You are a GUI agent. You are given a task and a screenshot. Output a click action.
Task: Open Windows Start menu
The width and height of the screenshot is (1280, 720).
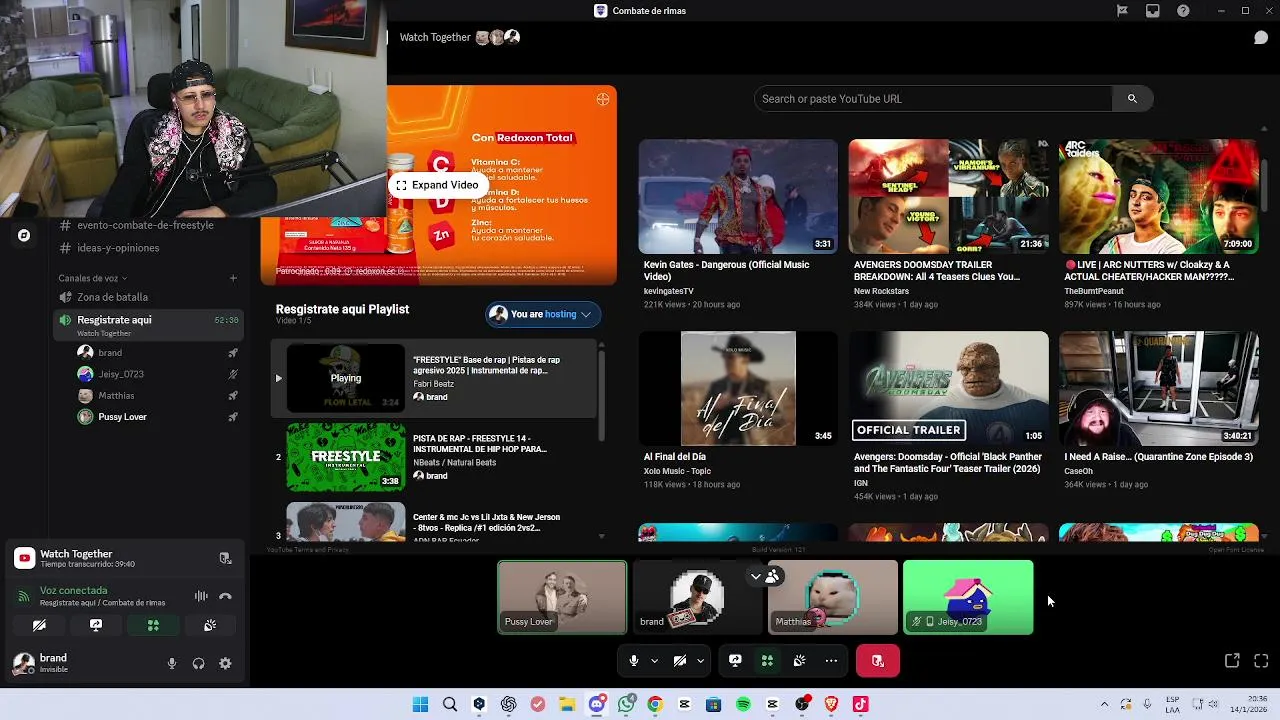click(x=420, y=704)
